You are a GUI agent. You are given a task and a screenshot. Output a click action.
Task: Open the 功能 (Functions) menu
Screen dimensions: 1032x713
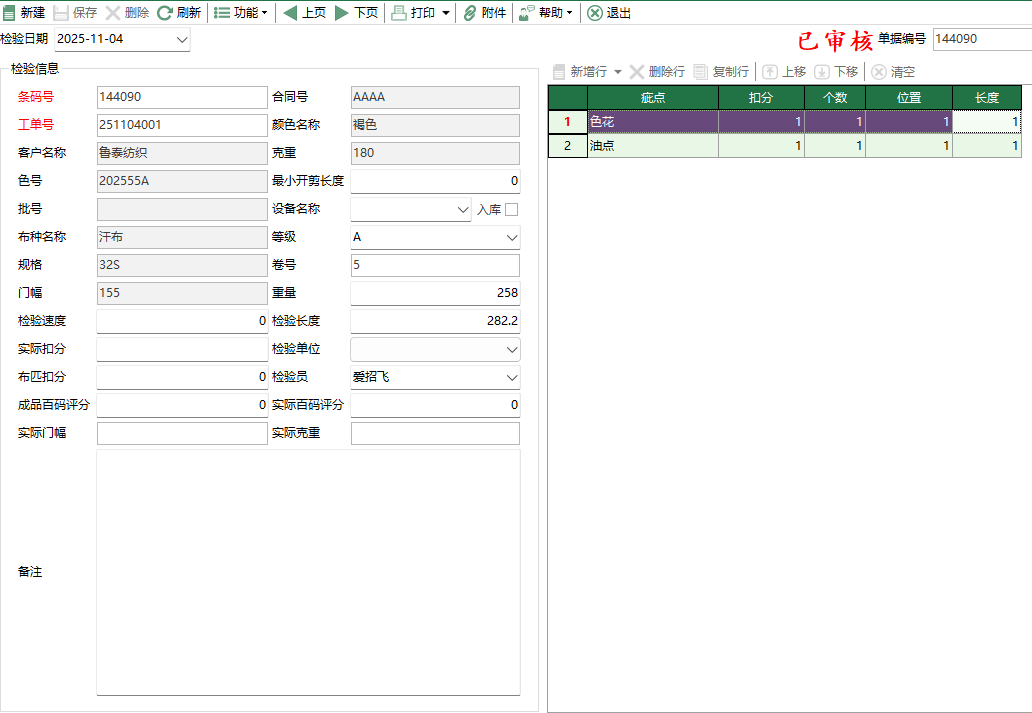pos(240,13)
